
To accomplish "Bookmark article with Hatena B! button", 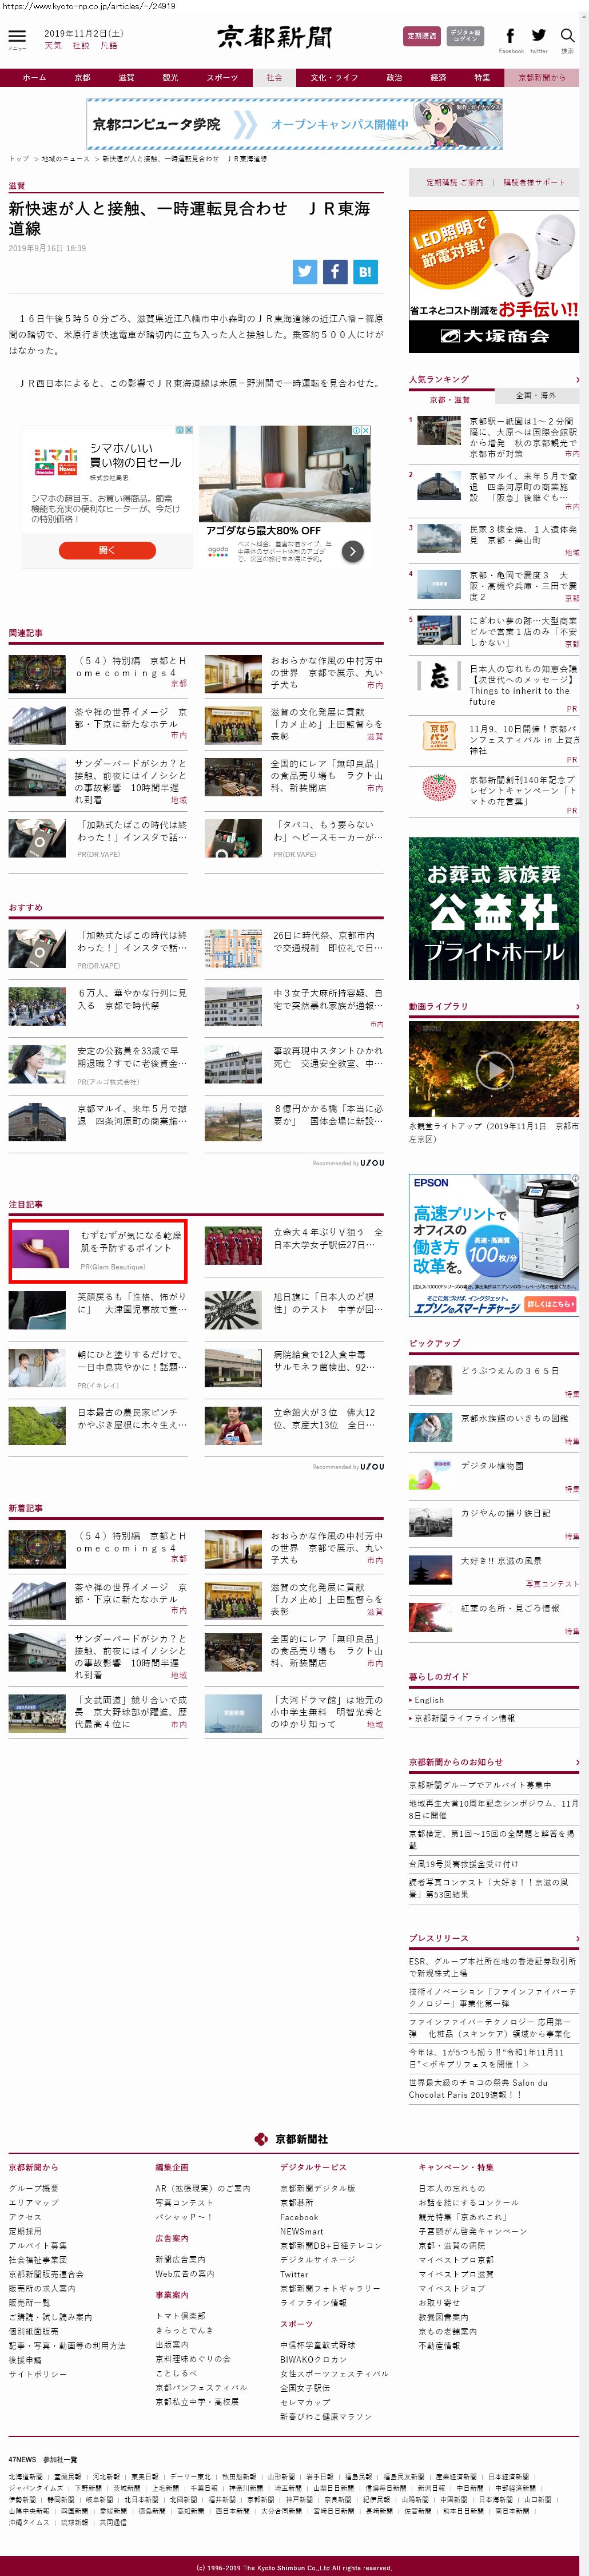I will 365,271.
